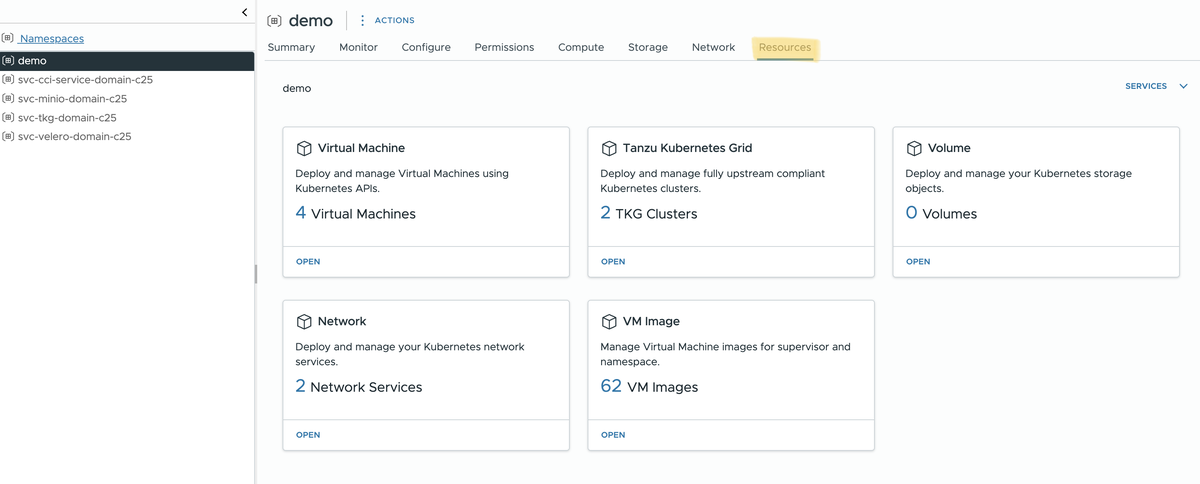Image resolution: width=1200 pixels, height=484 pixels.
Task: Open the Virtual Machine card
Action: (x=308, y=262)
